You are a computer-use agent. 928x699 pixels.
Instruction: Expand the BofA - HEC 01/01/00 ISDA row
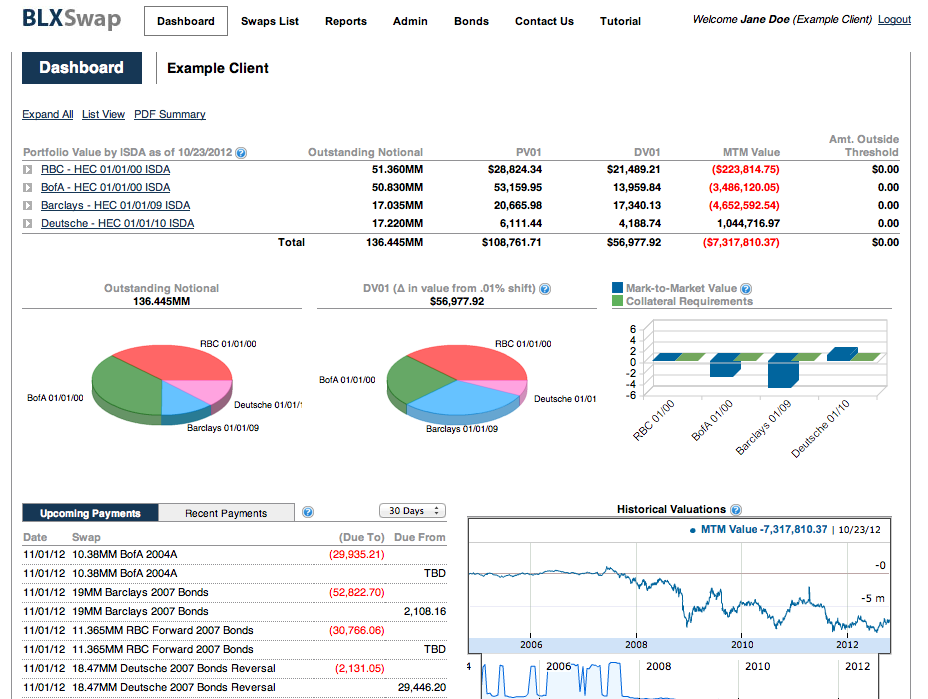click(x=27, y=188)
